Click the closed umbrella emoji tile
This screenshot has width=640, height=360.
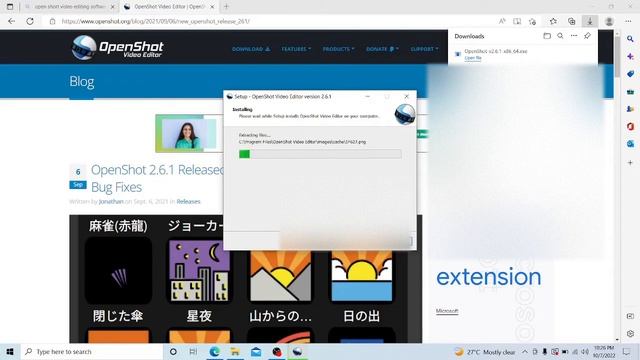[118, 271]
